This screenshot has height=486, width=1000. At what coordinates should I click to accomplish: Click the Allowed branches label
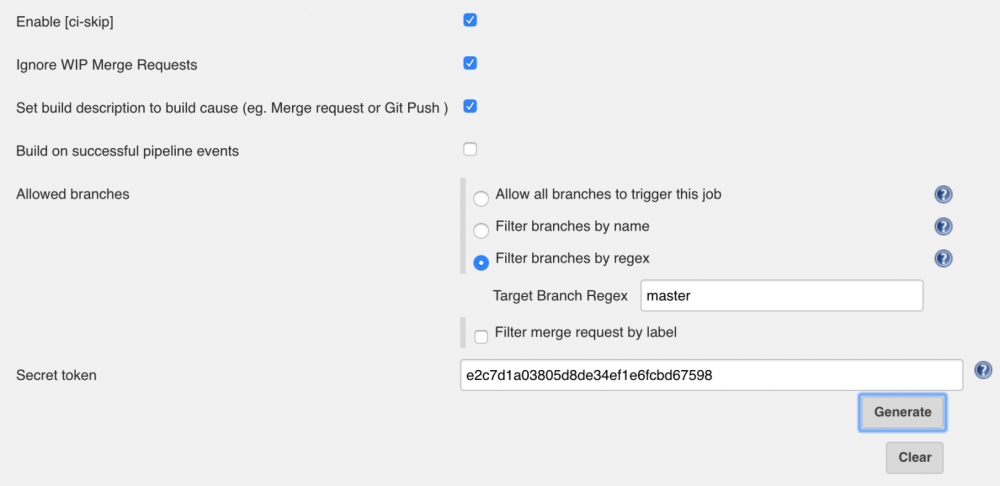[x=73, y=194]
